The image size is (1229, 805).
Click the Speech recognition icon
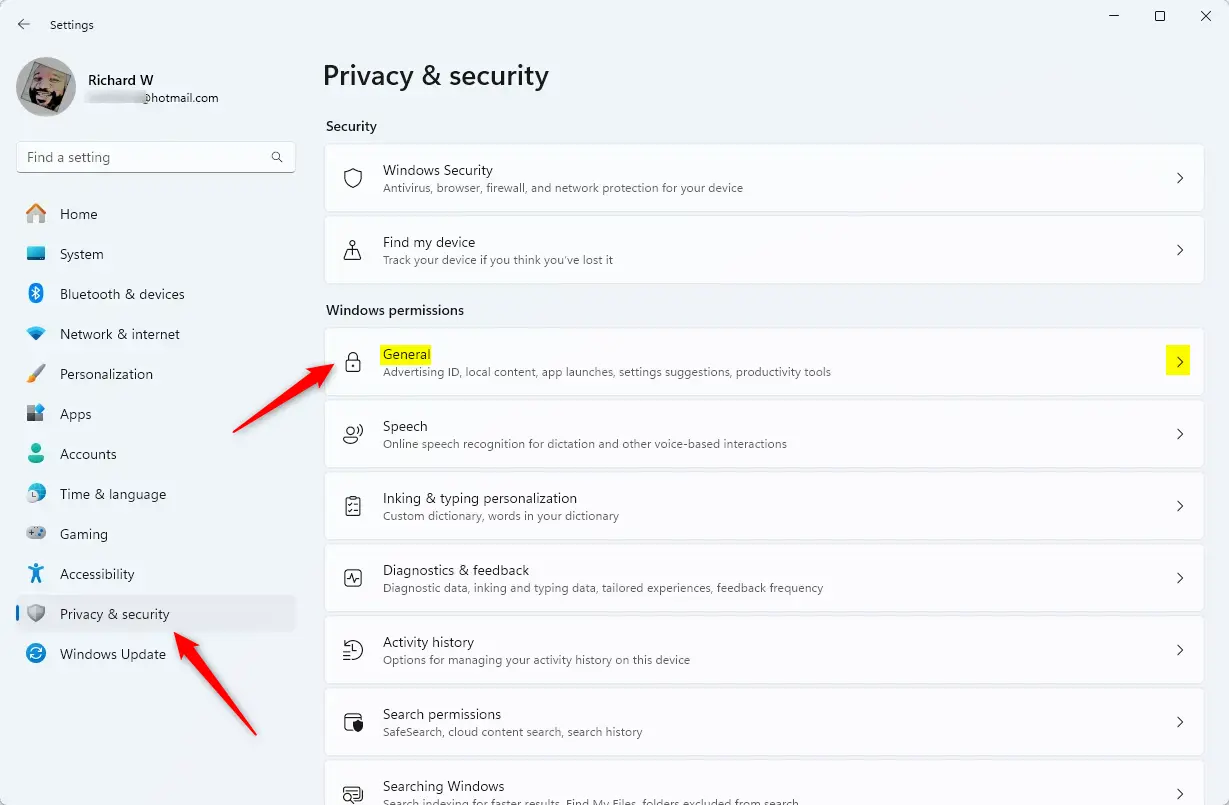353,434
